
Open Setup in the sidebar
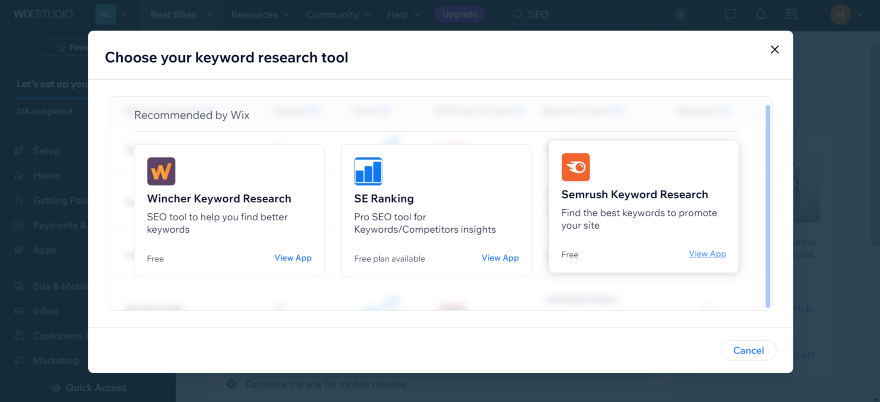[46, 151]
